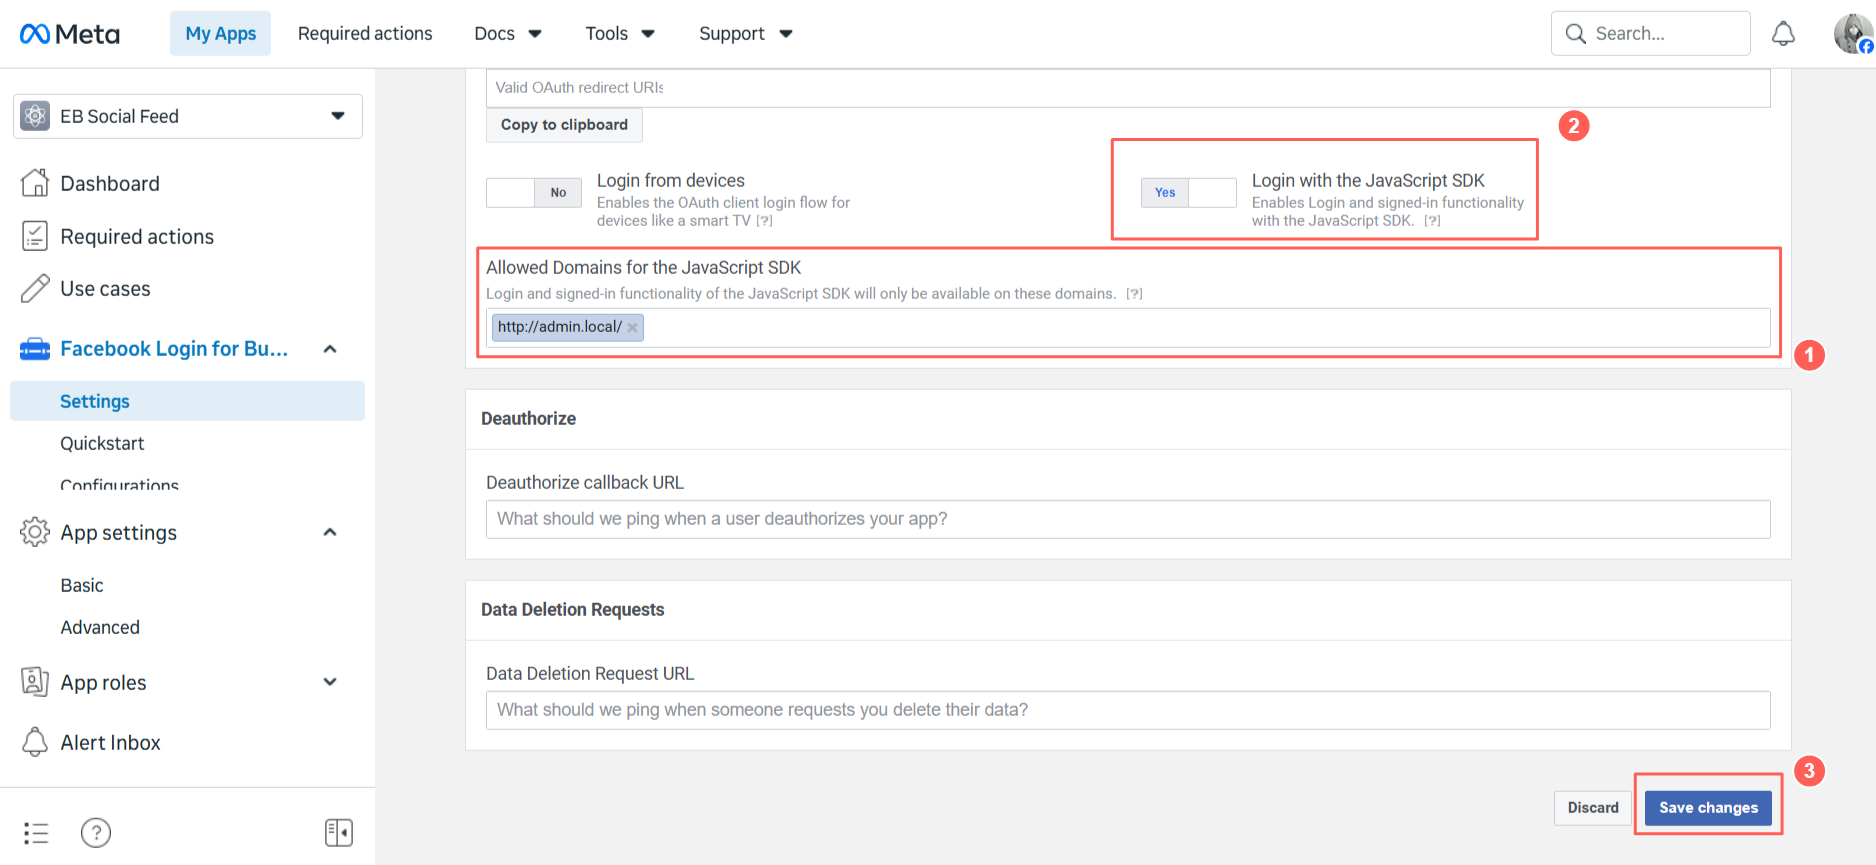This screenshot has width=1876, height=865.
Task: Collapse the sidebar panel icon
Action: (339, 833)
